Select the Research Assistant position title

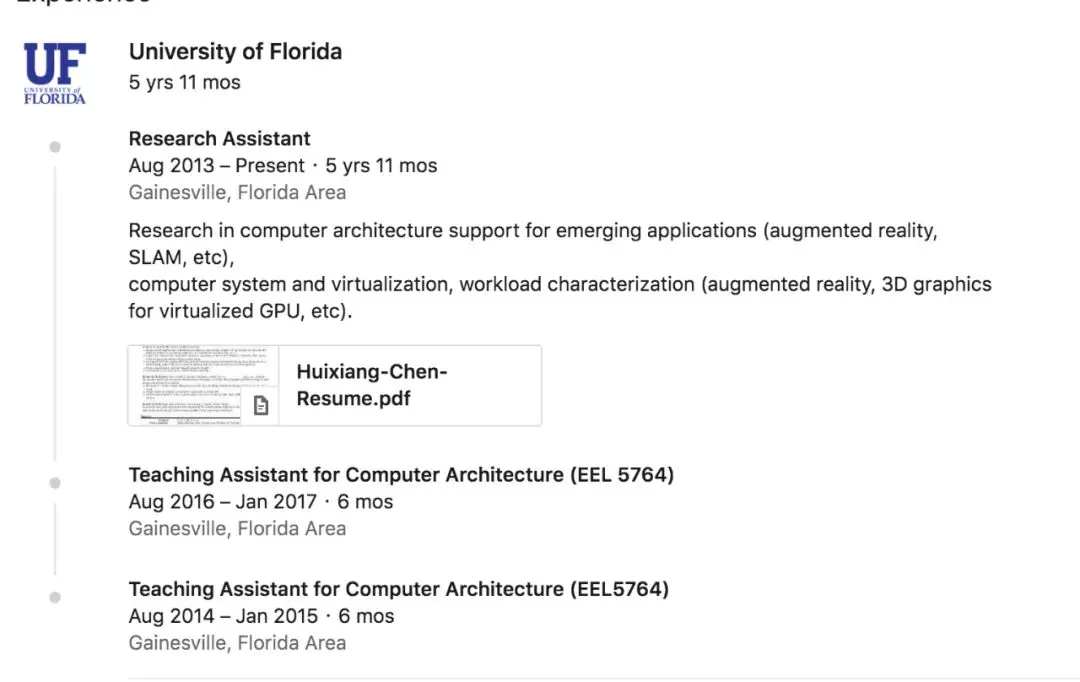(x=220, y=138)
